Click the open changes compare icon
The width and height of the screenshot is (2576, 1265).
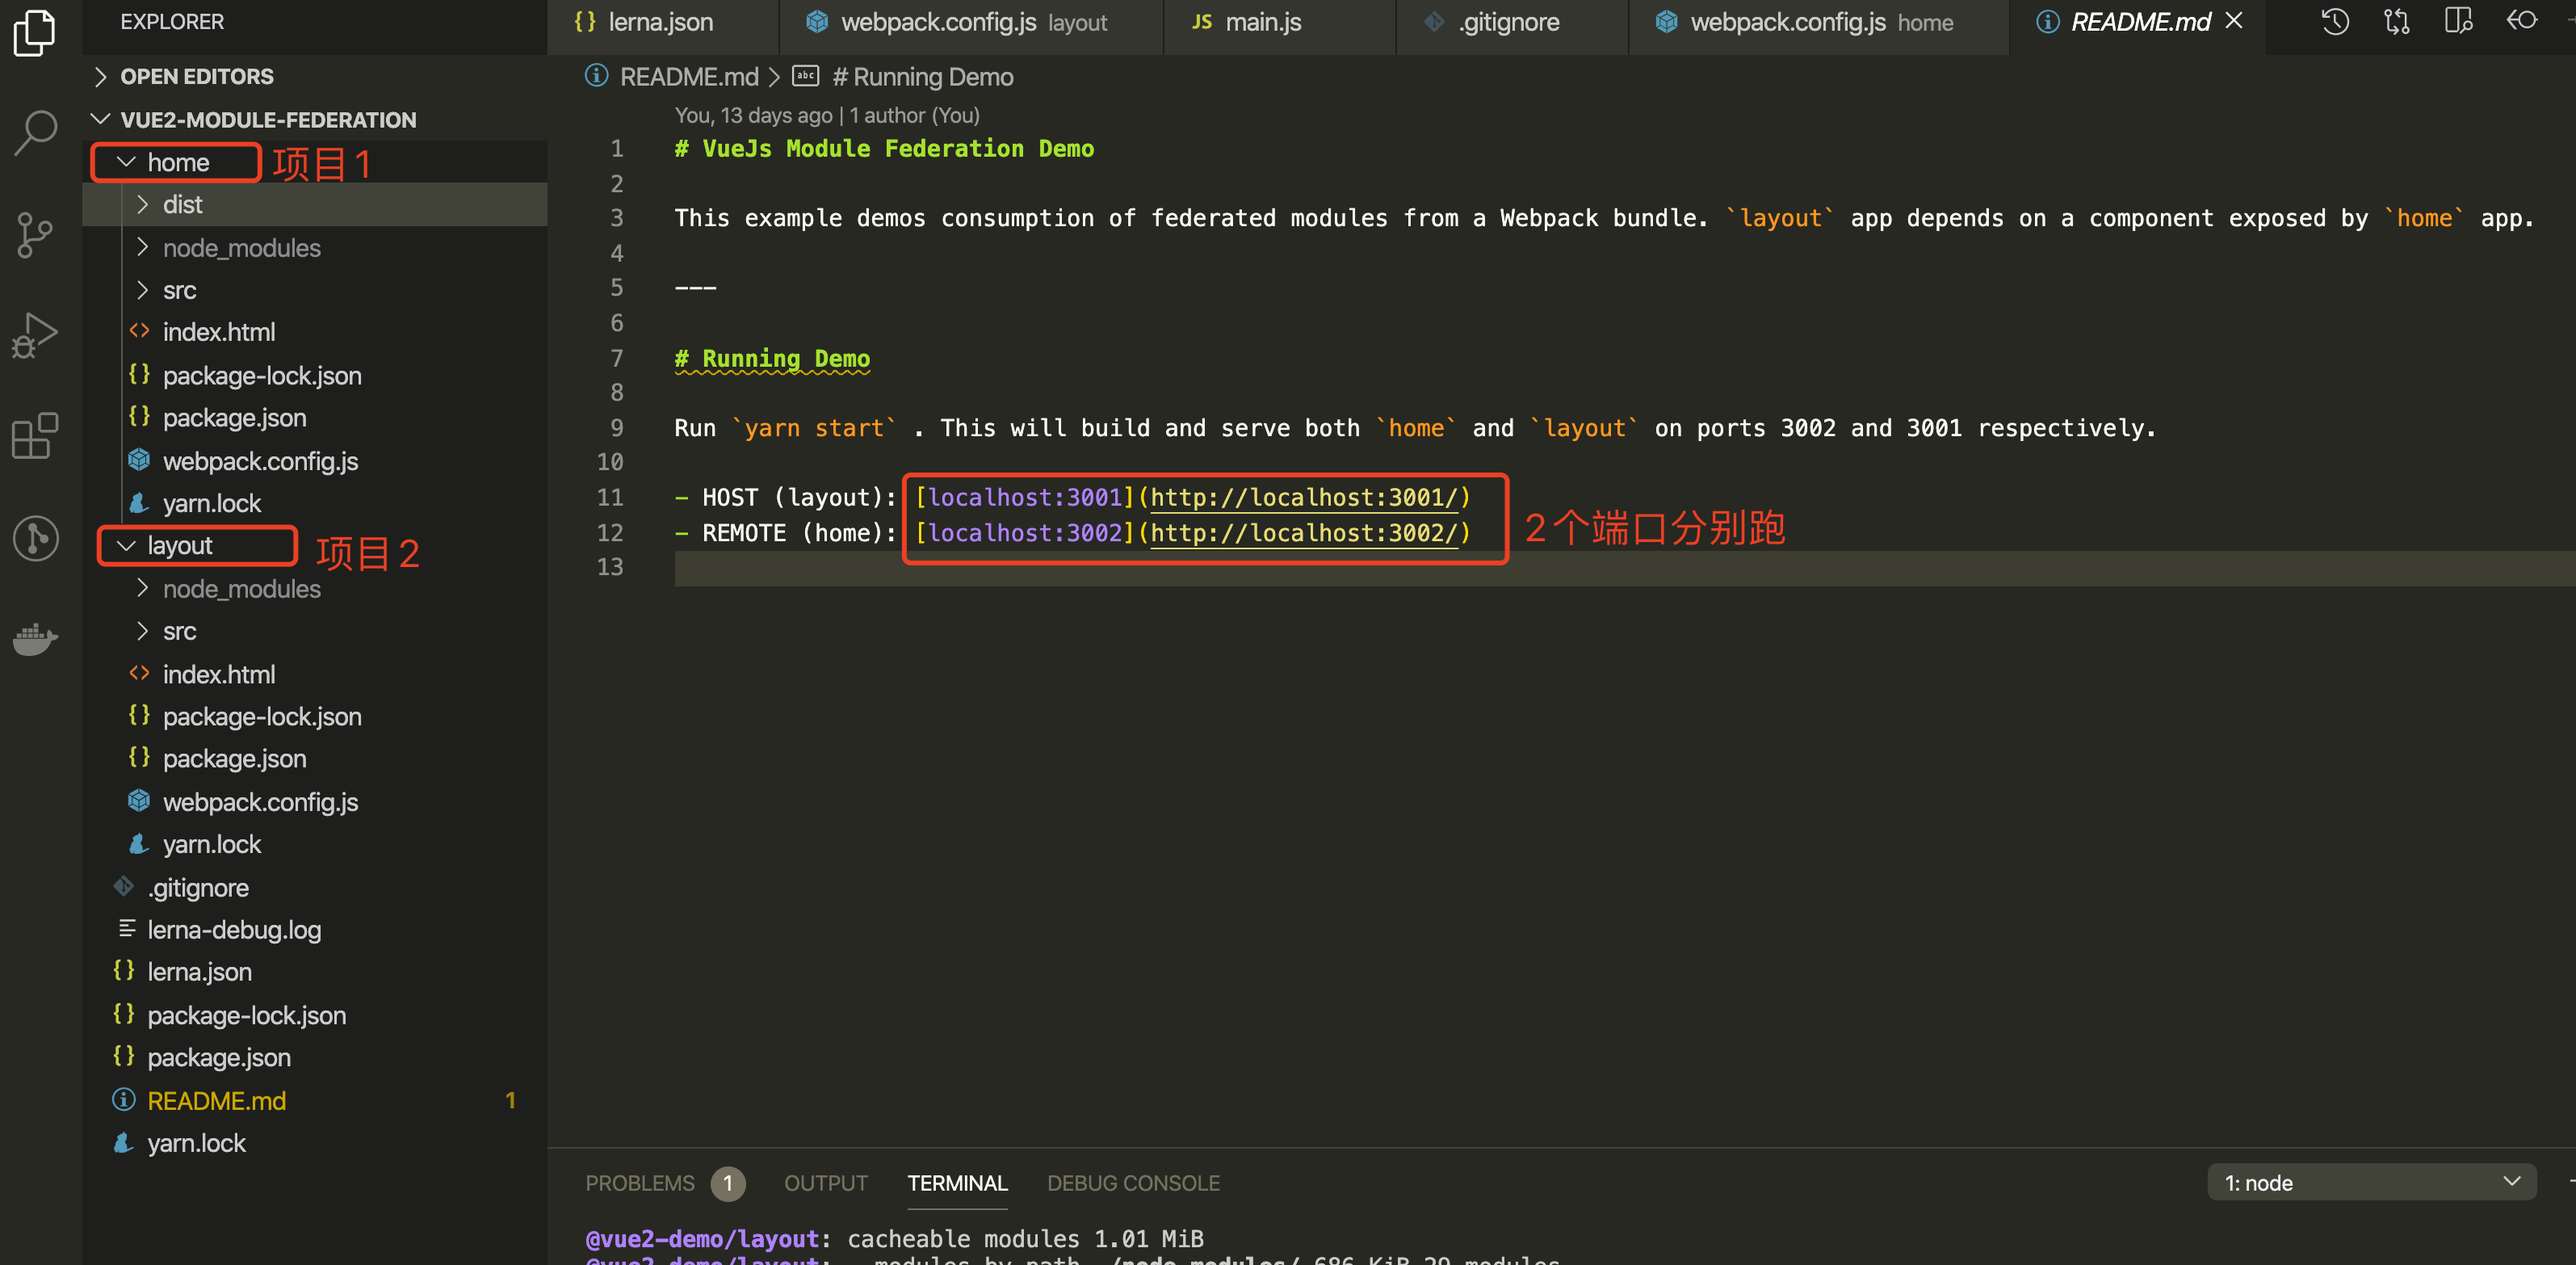(x=2397, y=22)
